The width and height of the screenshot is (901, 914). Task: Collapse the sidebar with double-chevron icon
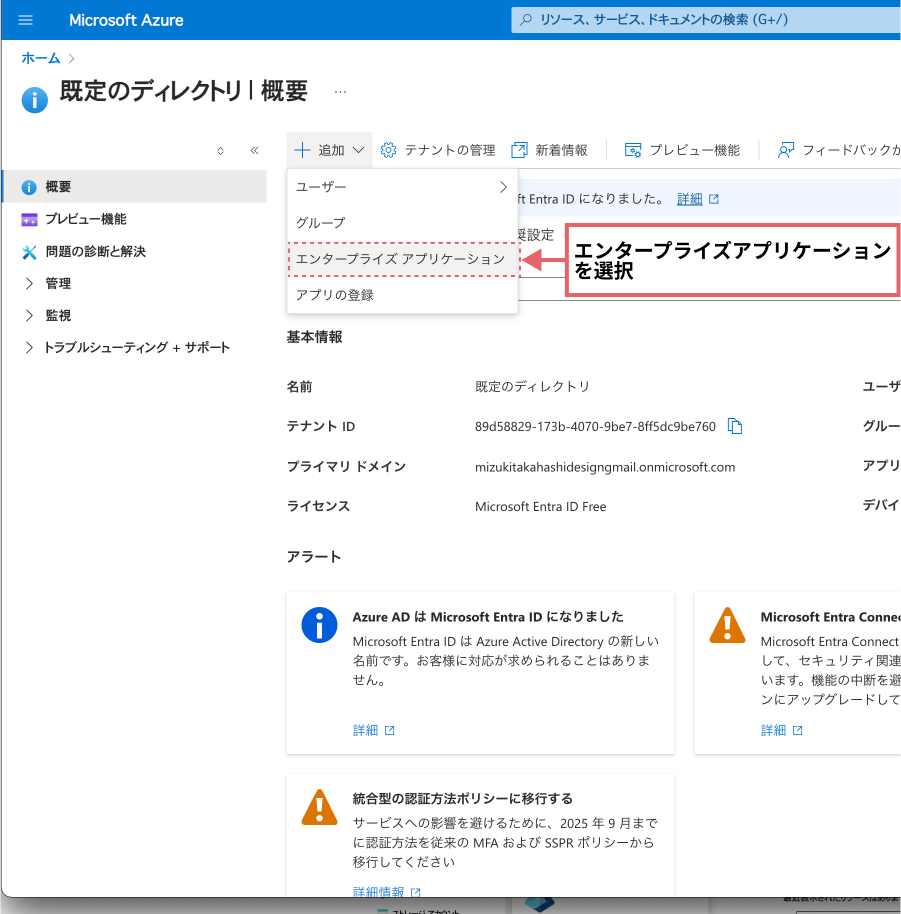(x=254, y=151)
